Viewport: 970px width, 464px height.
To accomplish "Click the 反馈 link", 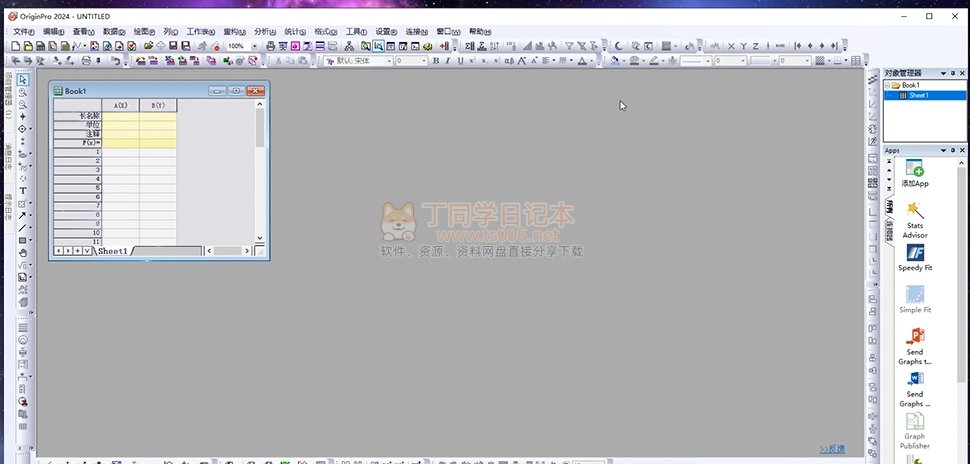I will 832,449.
